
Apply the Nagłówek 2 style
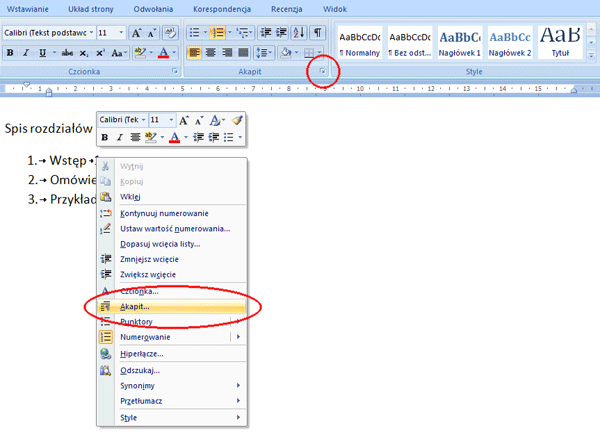point(510,43)
